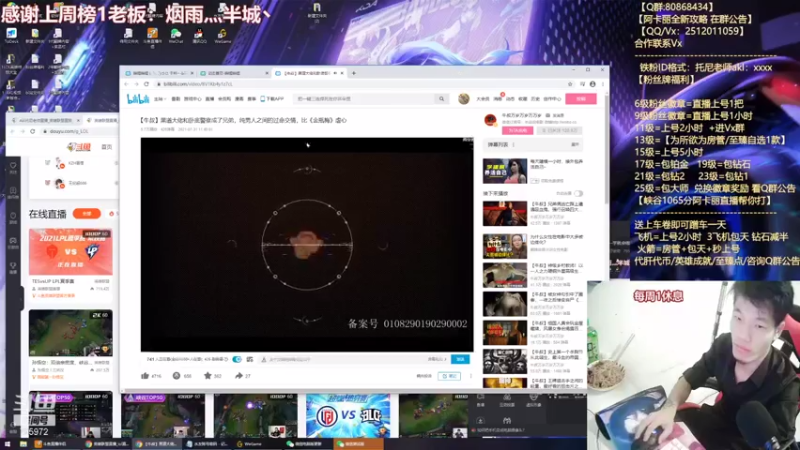The height and width of the screenshot is (450, 800).
Task: Toggle the danmaku switch below the video
Action: click(x=237, y=359)
